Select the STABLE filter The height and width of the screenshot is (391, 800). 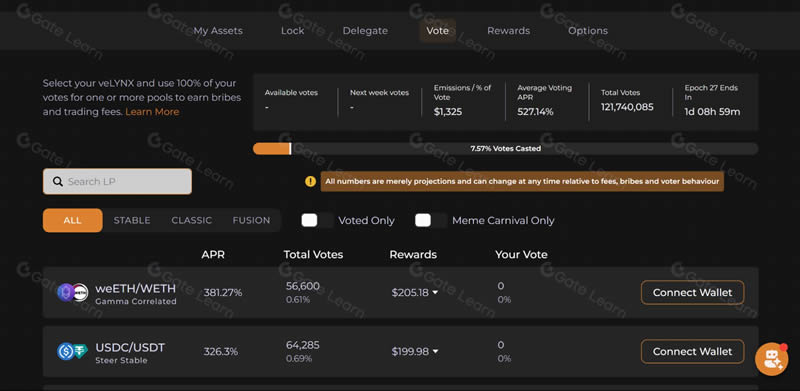(x=132, y=221)
